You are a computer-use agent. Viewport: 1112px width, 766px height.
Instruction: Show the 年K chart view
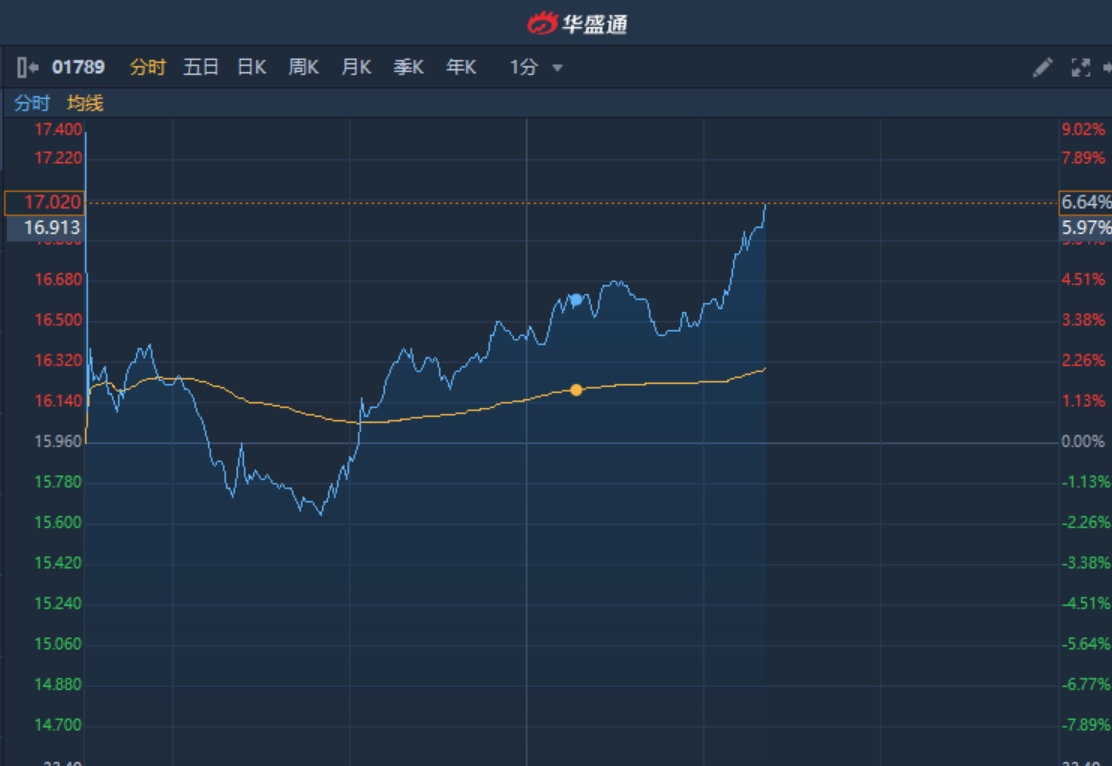[x=461, y=68]
